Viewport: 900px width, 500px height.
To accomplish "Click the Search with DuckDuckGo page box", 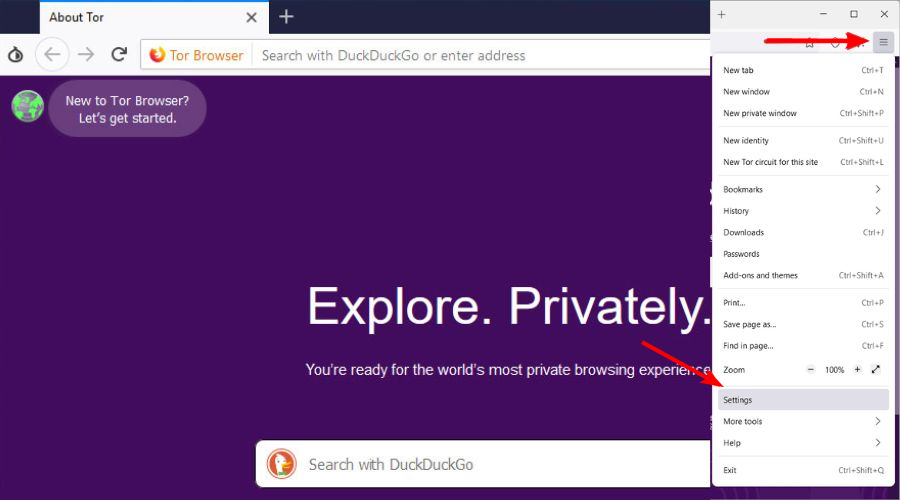I will 483,464.
